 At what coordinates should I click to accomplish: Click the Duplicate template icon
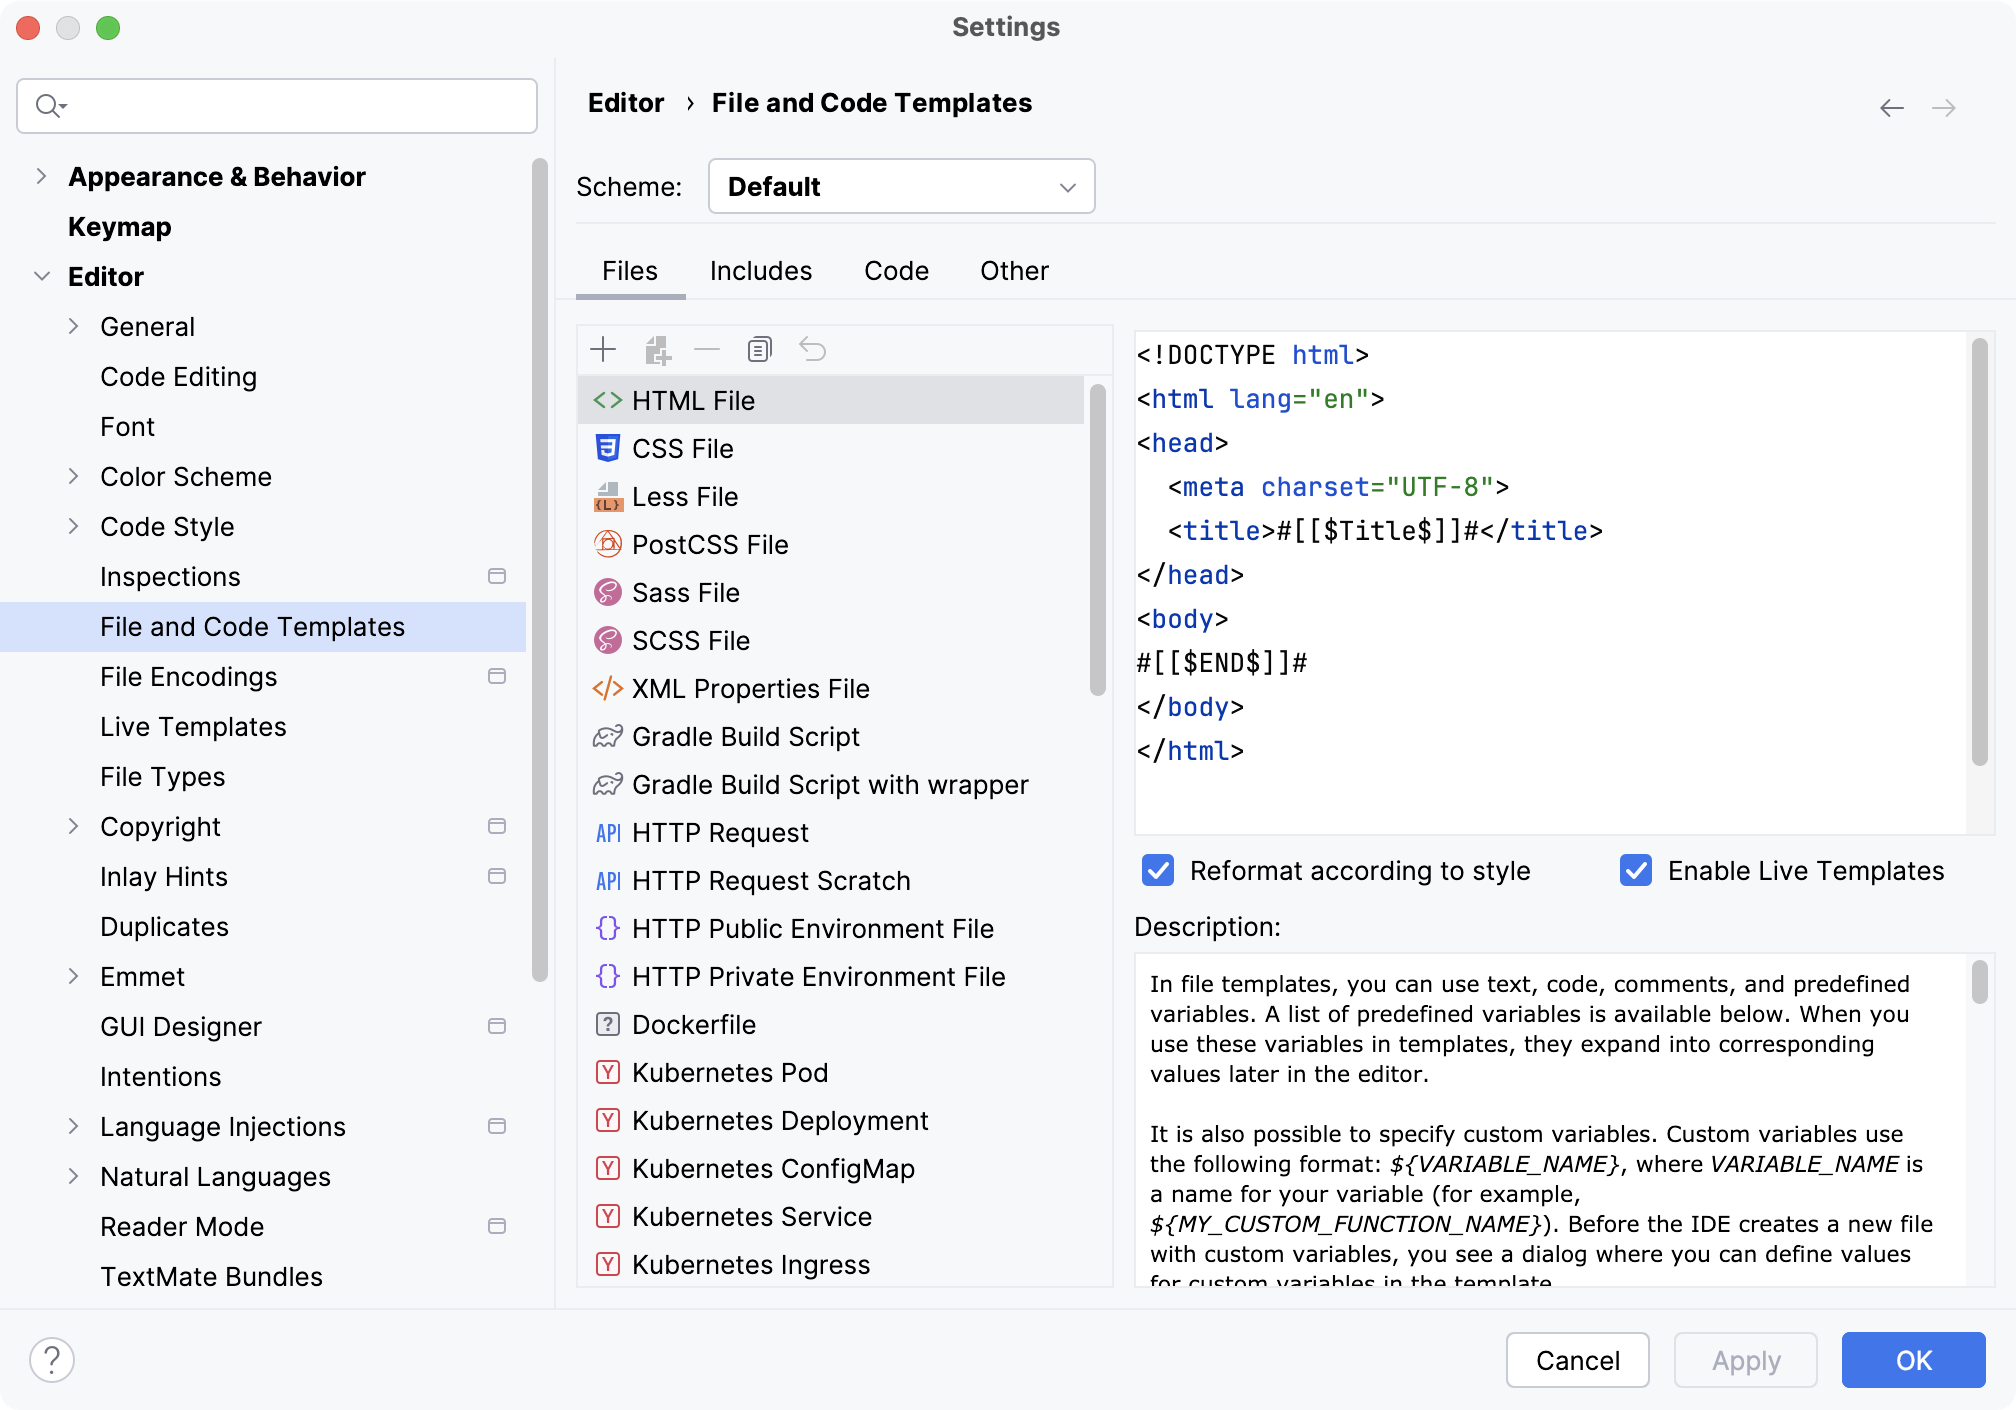point(760,349)
